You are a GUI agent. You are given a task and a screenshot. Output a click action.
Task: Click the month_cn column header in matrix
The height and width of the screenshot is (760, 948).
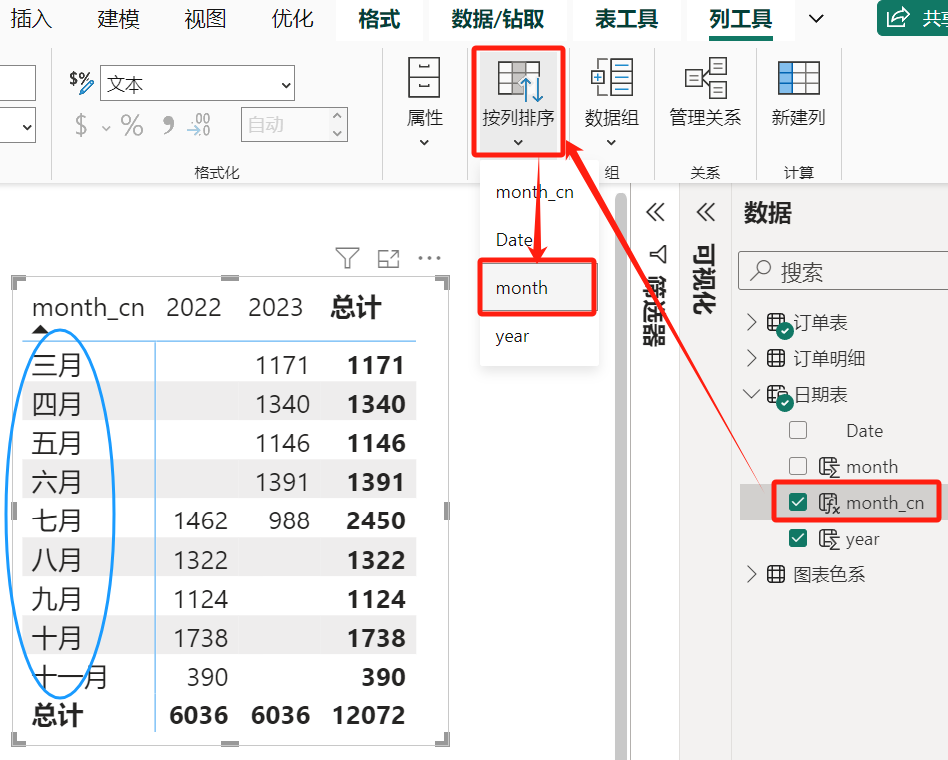pos(88,308)
